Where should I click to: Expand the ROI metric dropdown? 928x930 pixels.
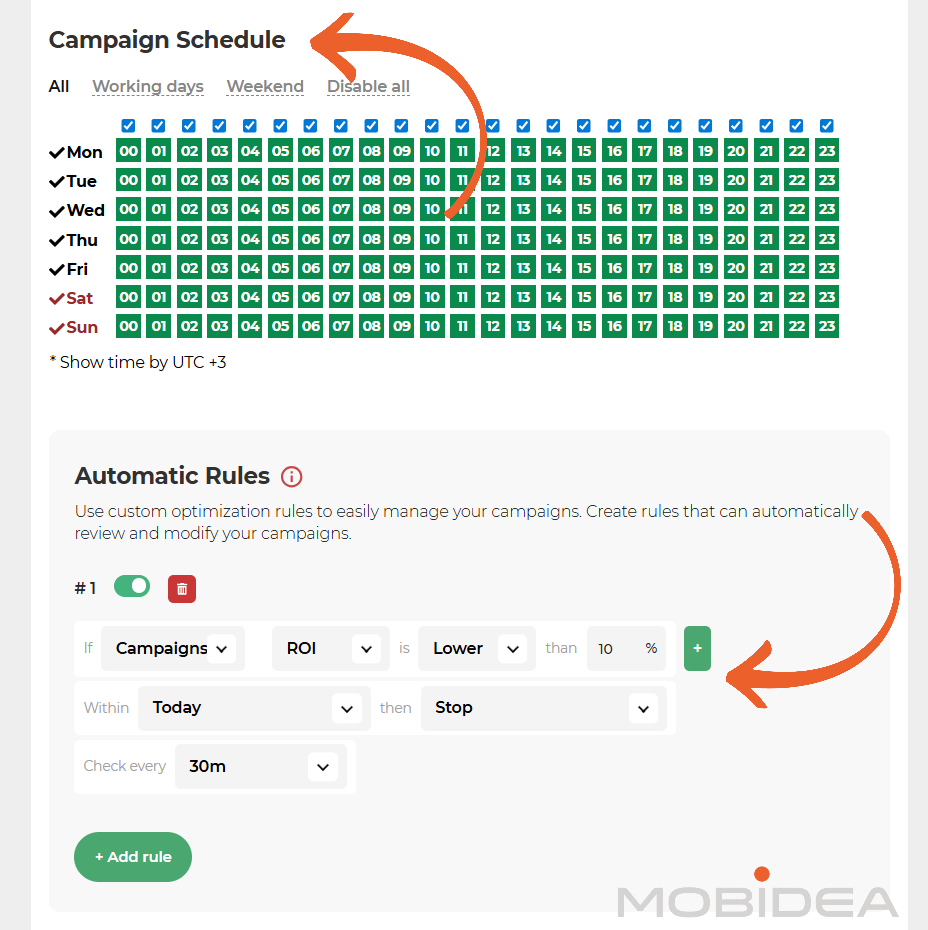pyautogui.click(x=330, y=648)
